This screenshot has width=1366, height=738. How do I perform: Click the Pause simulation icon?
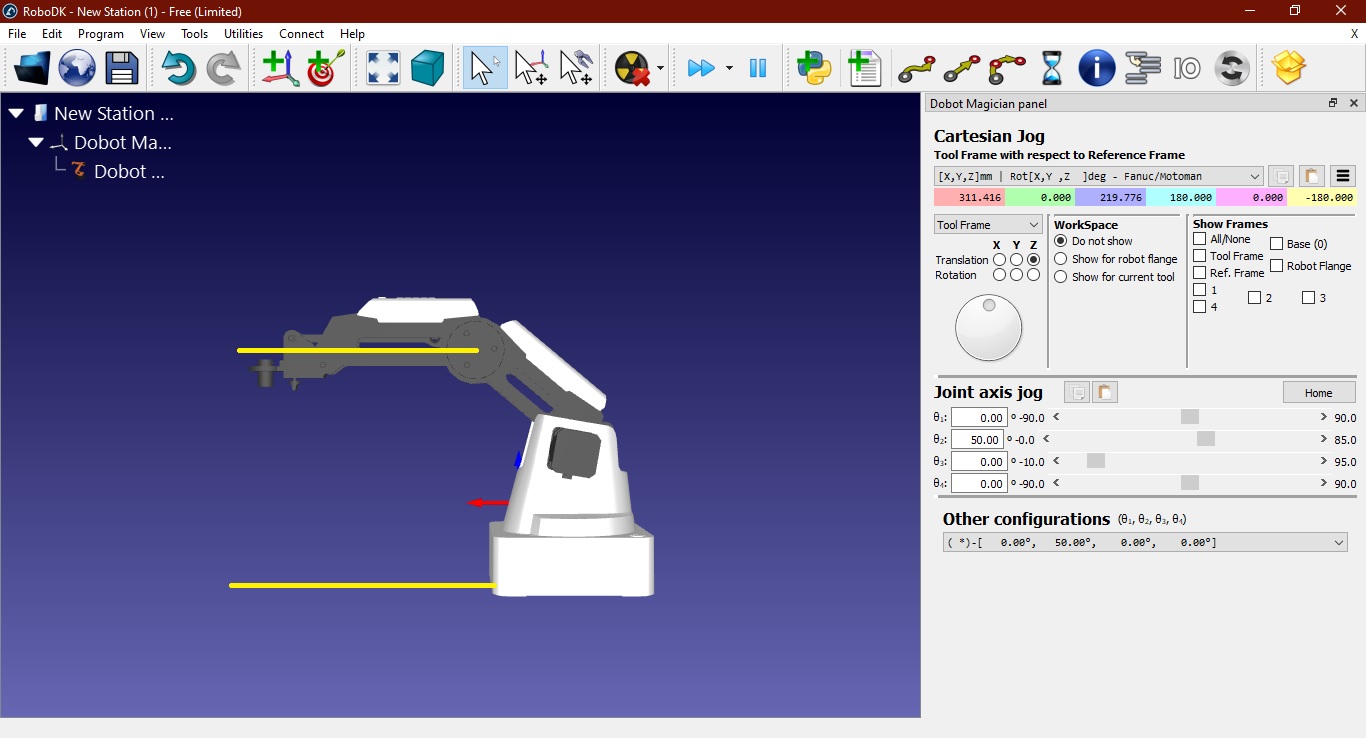pos(758,68)
